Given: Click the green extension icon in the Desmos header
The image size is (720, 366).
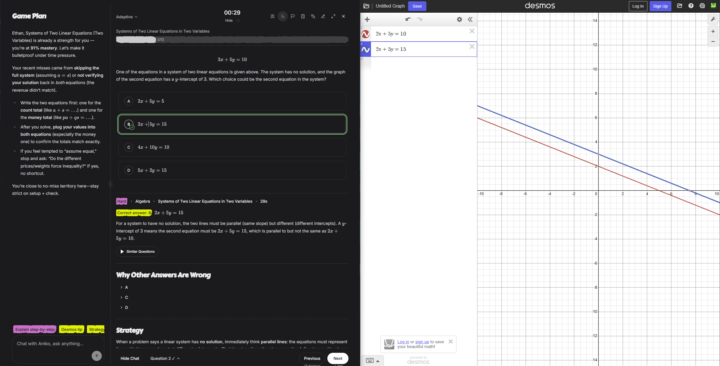Looking at the screenshot, I should click(x=713, y=6).
